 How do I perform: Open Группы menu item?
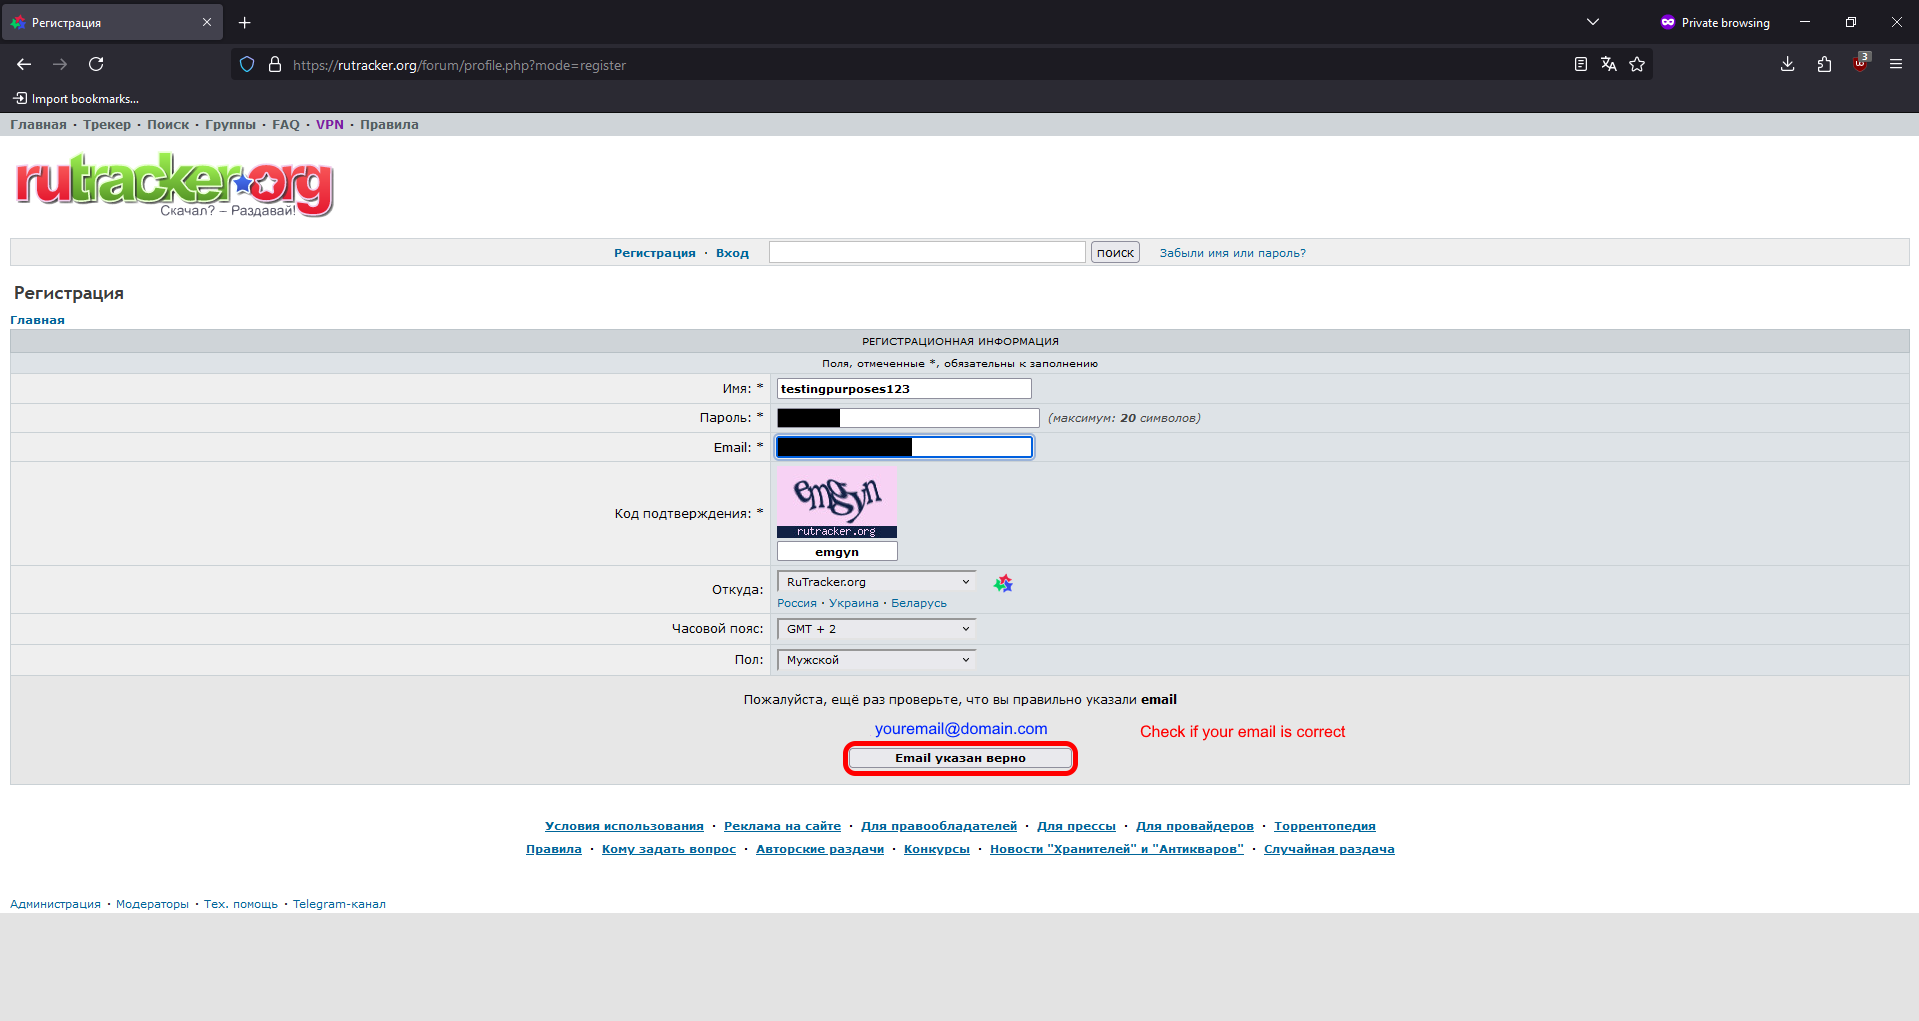pyautogui.click(x=230, y=125)
